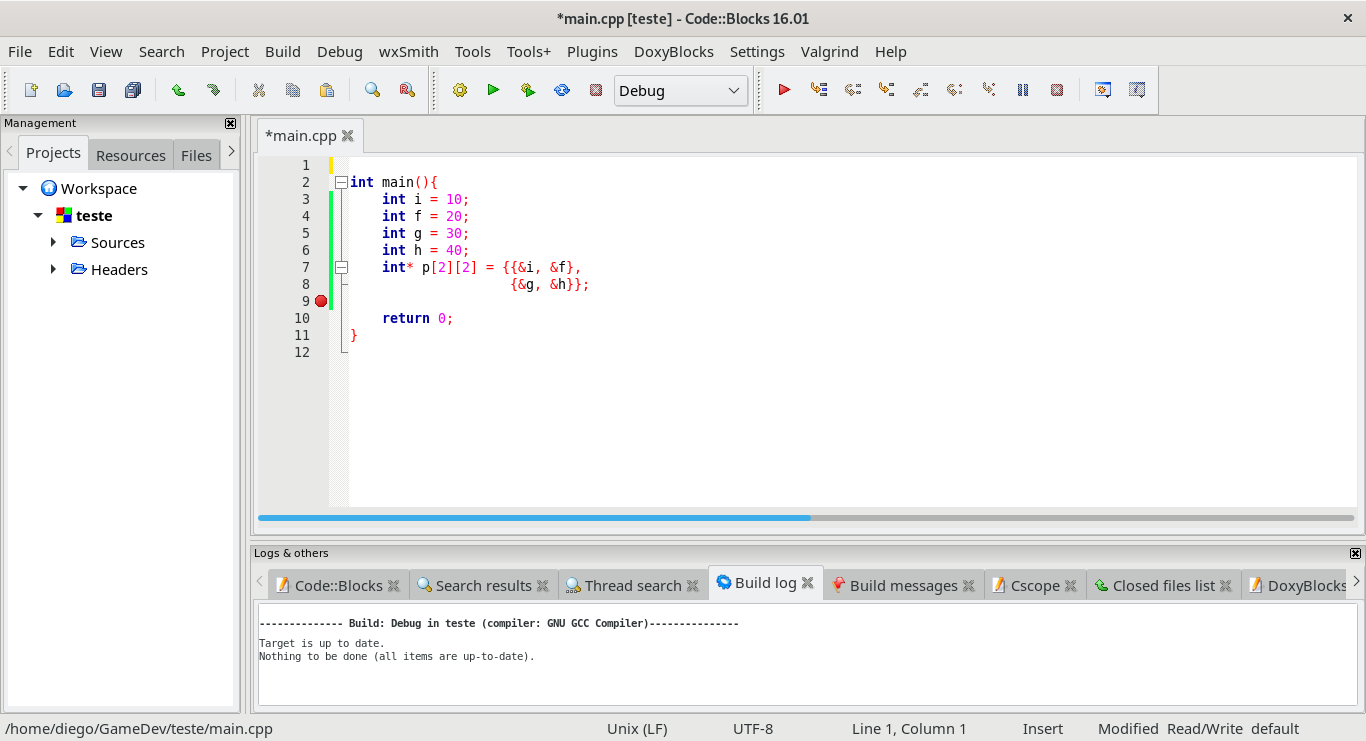
Task: Switch to the Thread search tab
Action: 632,586
